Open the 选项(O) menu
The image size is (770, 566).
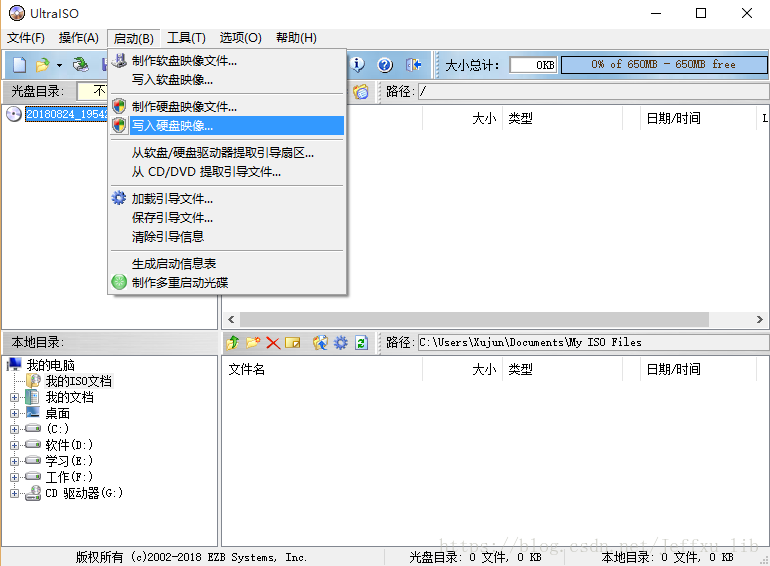coord(240,38)
